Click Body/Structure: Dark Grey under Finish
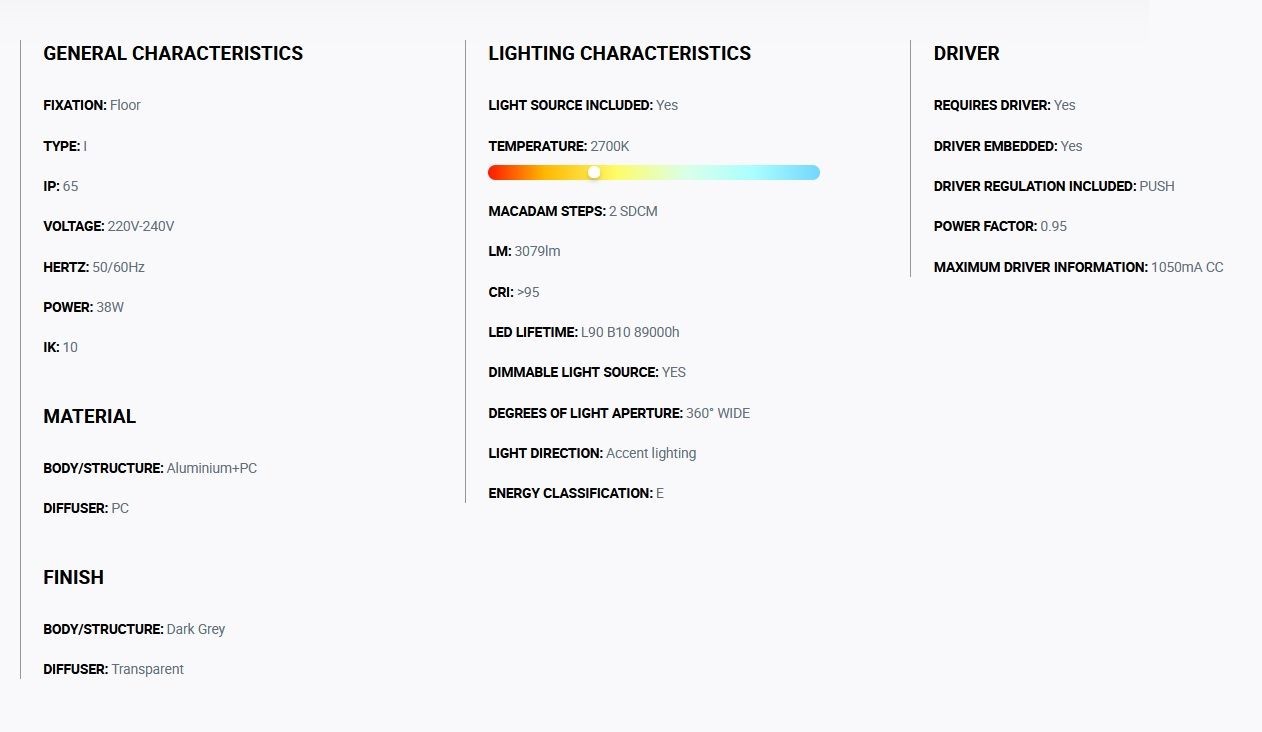Image resolution: width=1262 pixels, height=732 pixels. [x=134, y=629]
